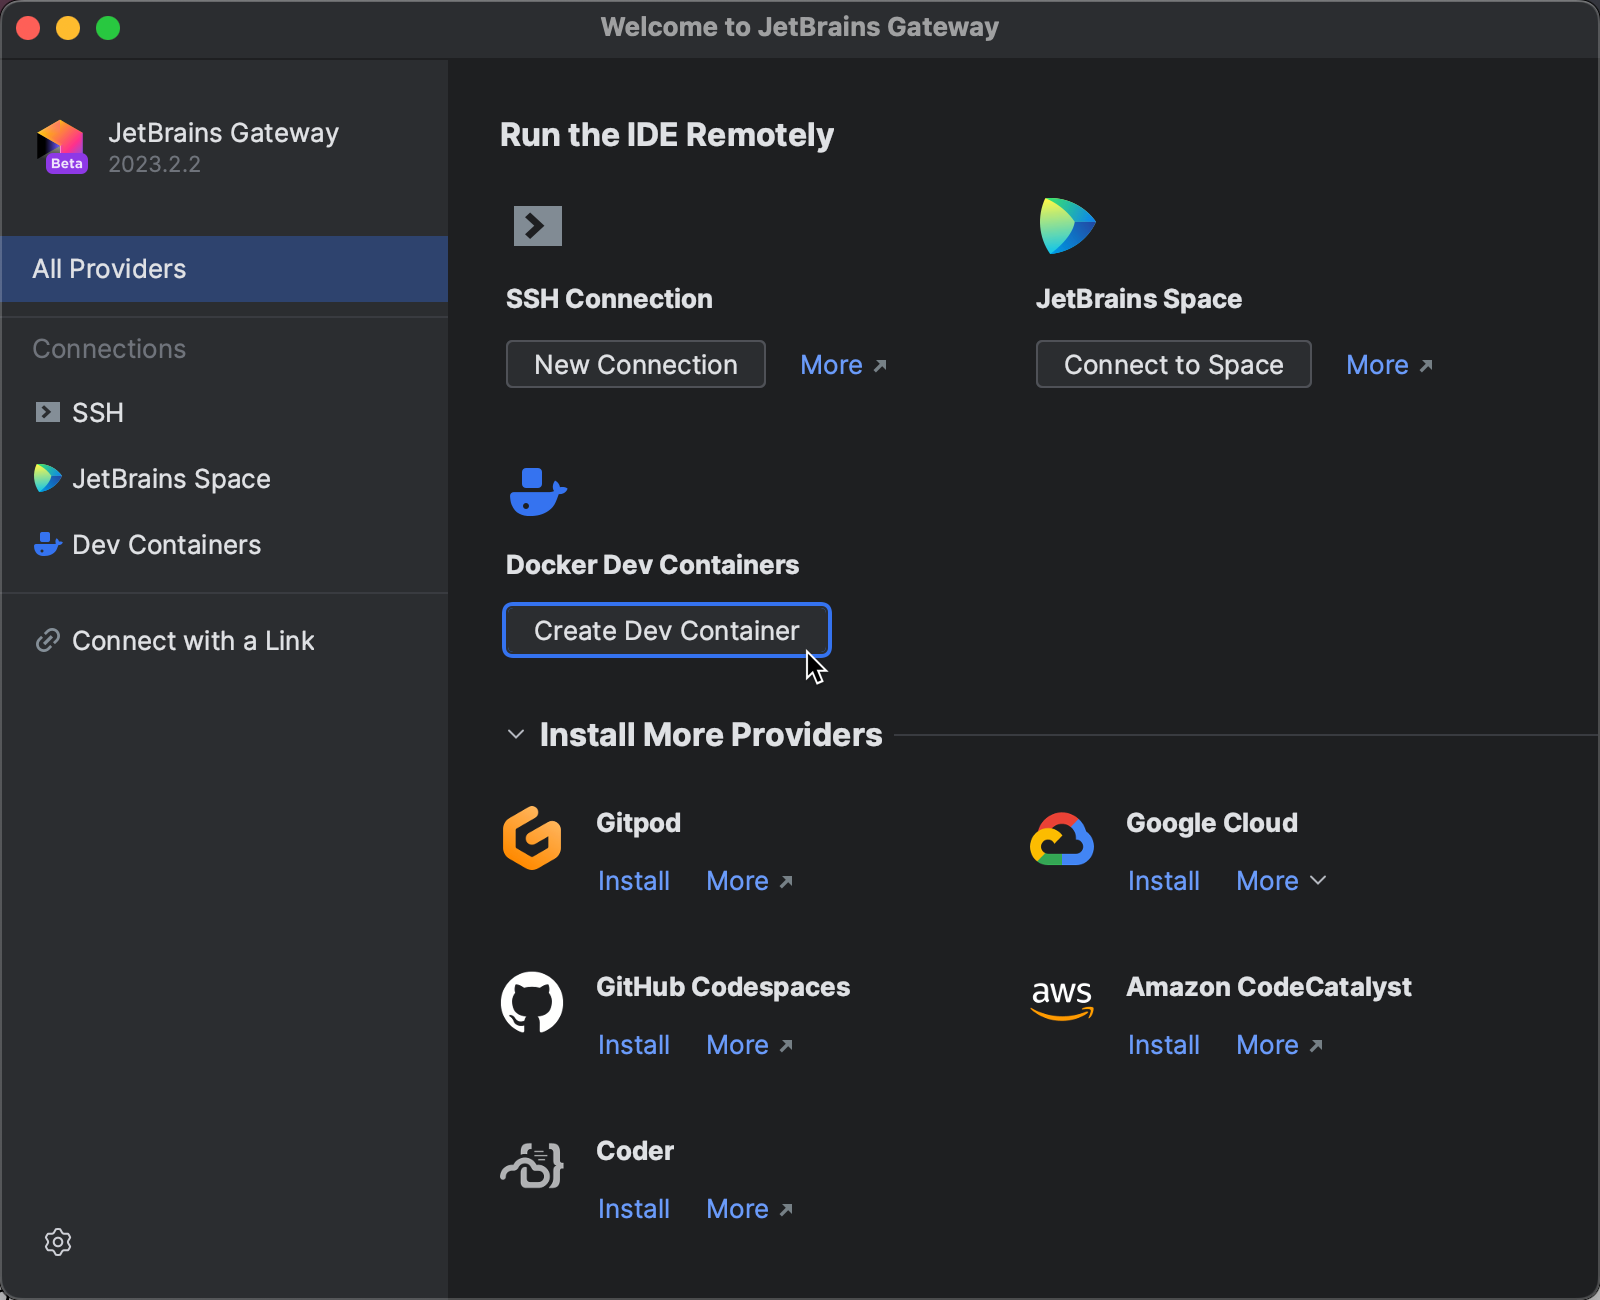This screenshot has width=1600, height=1300.
Task: Click the GitHub Codespaces octocat icon
Action: pos(532,1002)
